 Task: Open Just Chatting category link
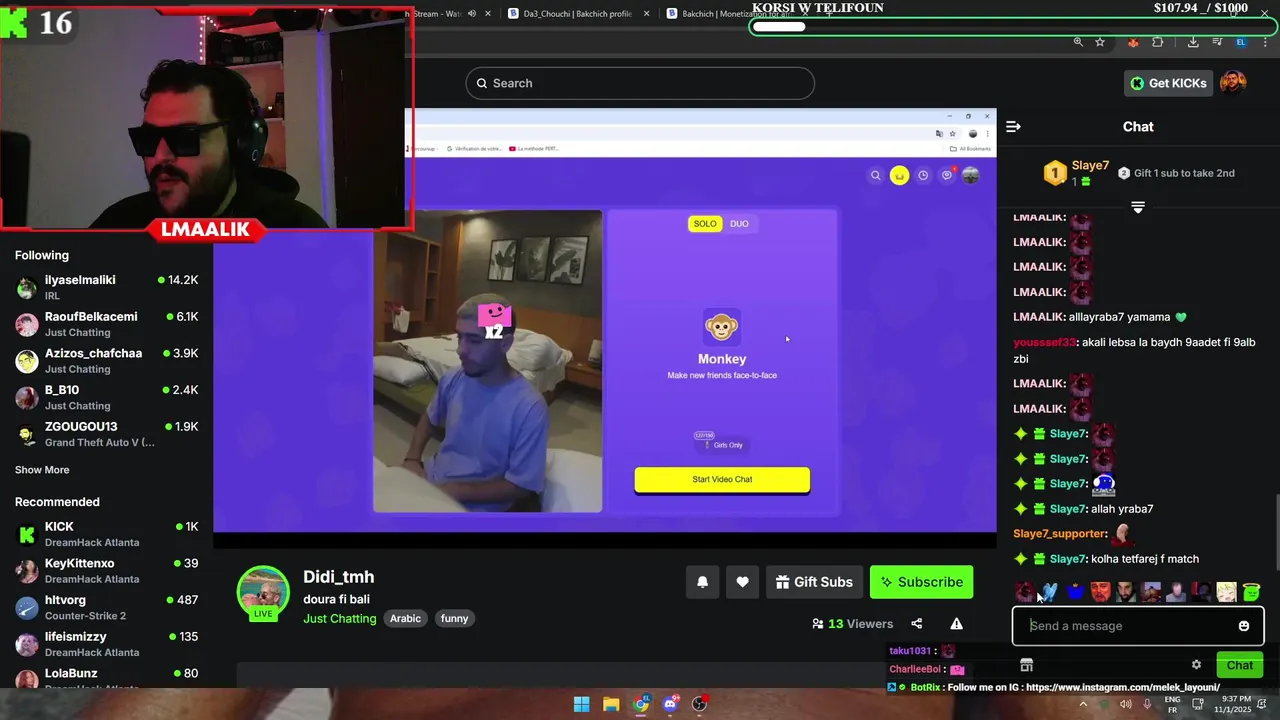[x=340, y=619]
